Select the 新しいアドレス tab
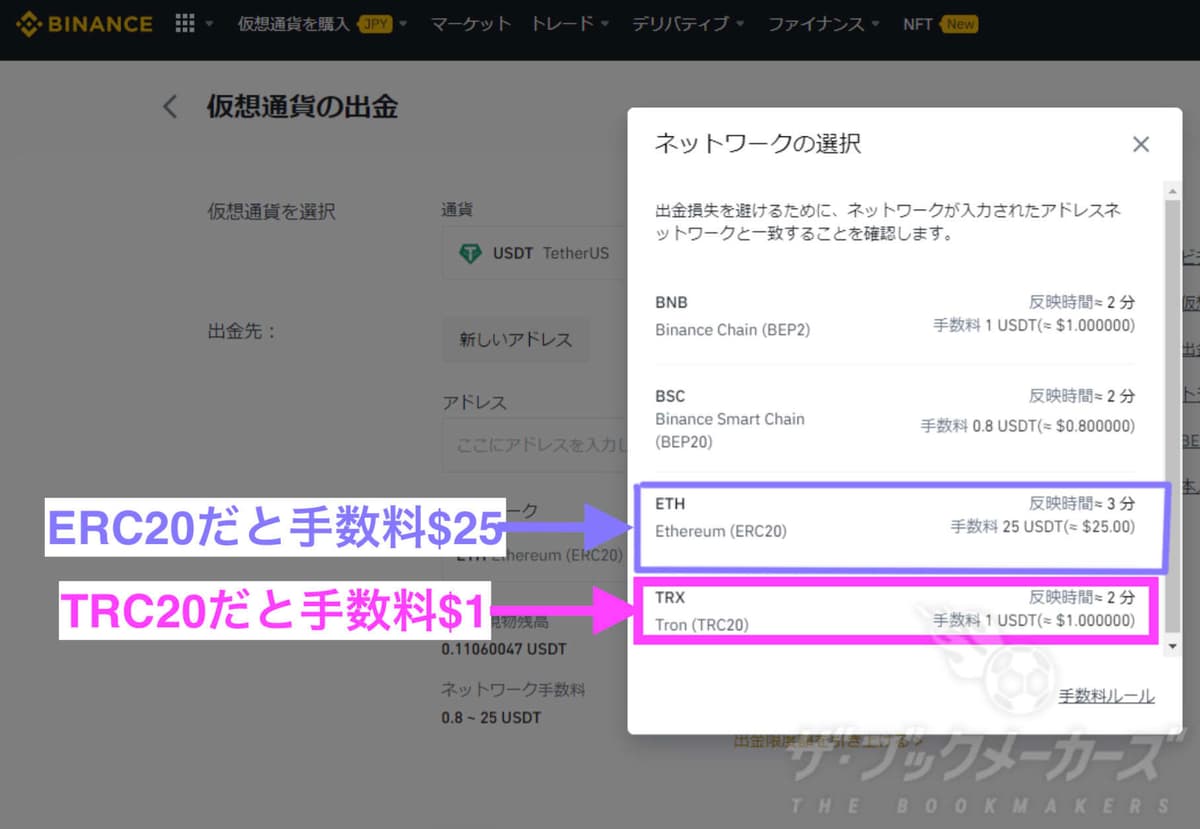Screen dimensions: 1200x829 (x=515, y=340)
